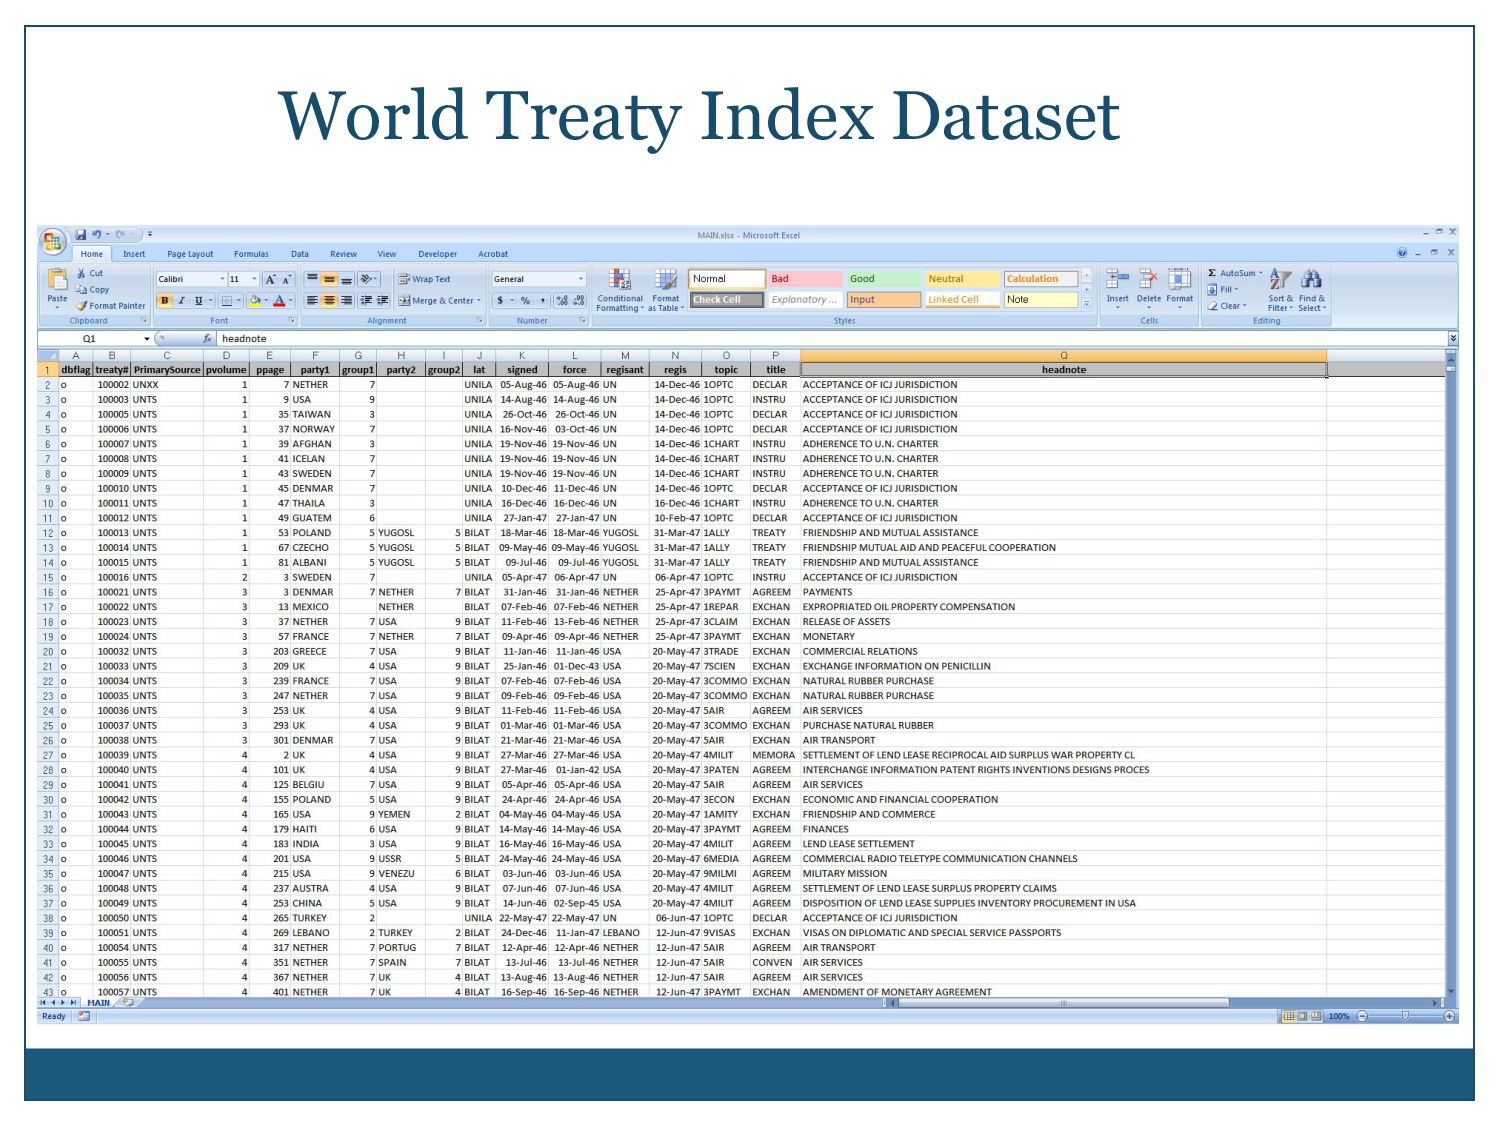
Task: Apply the Check Cell style
Action: click(x=727, y=300)
